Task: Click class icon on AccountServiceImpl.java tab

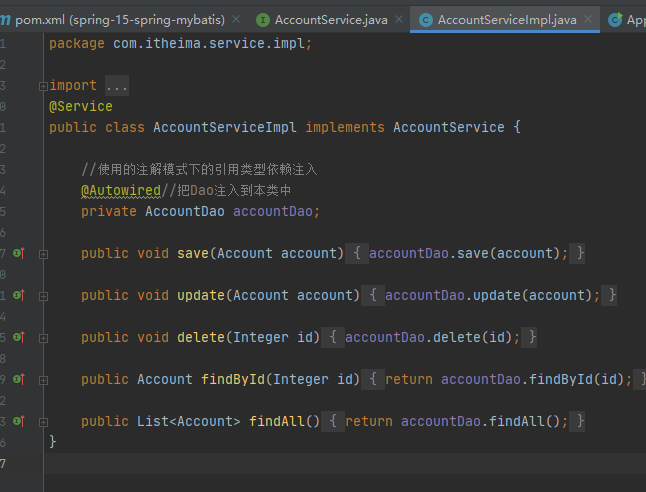Action: 426,19
